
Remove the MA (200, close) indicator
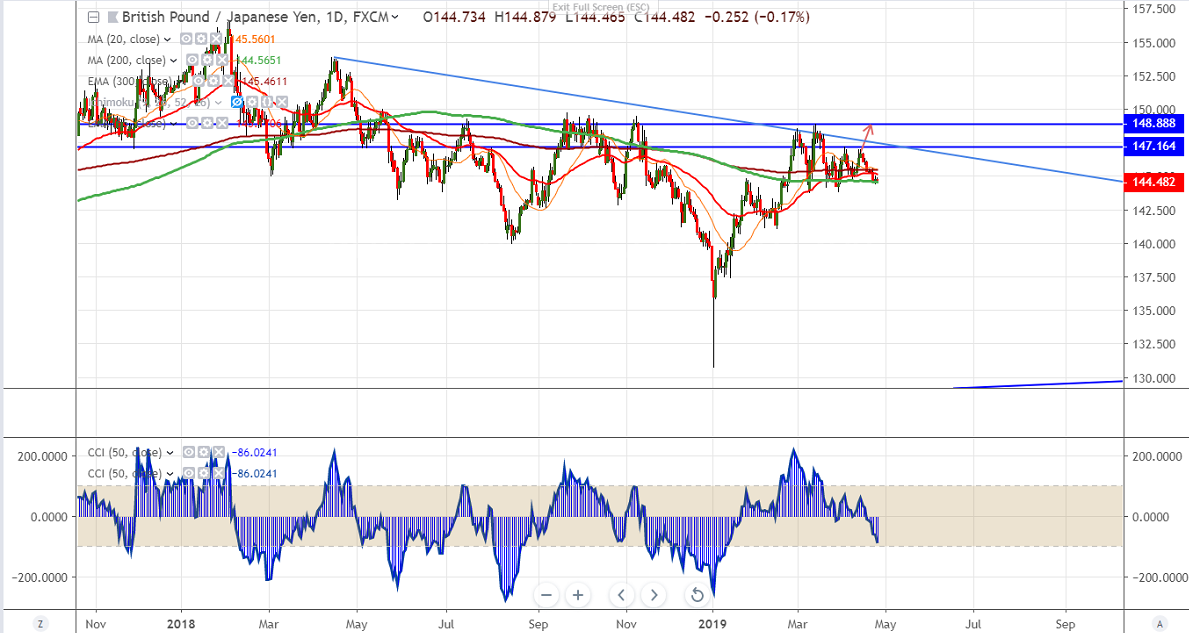coord(222,60)
